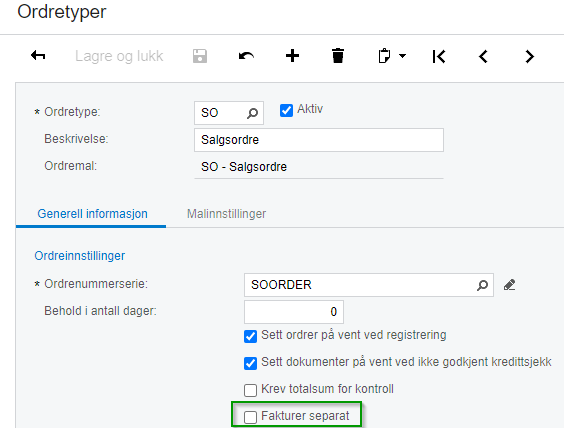Toggle Sett ordrer på vent ved registrering
564x428 pixels.
(x=250, y=336)
